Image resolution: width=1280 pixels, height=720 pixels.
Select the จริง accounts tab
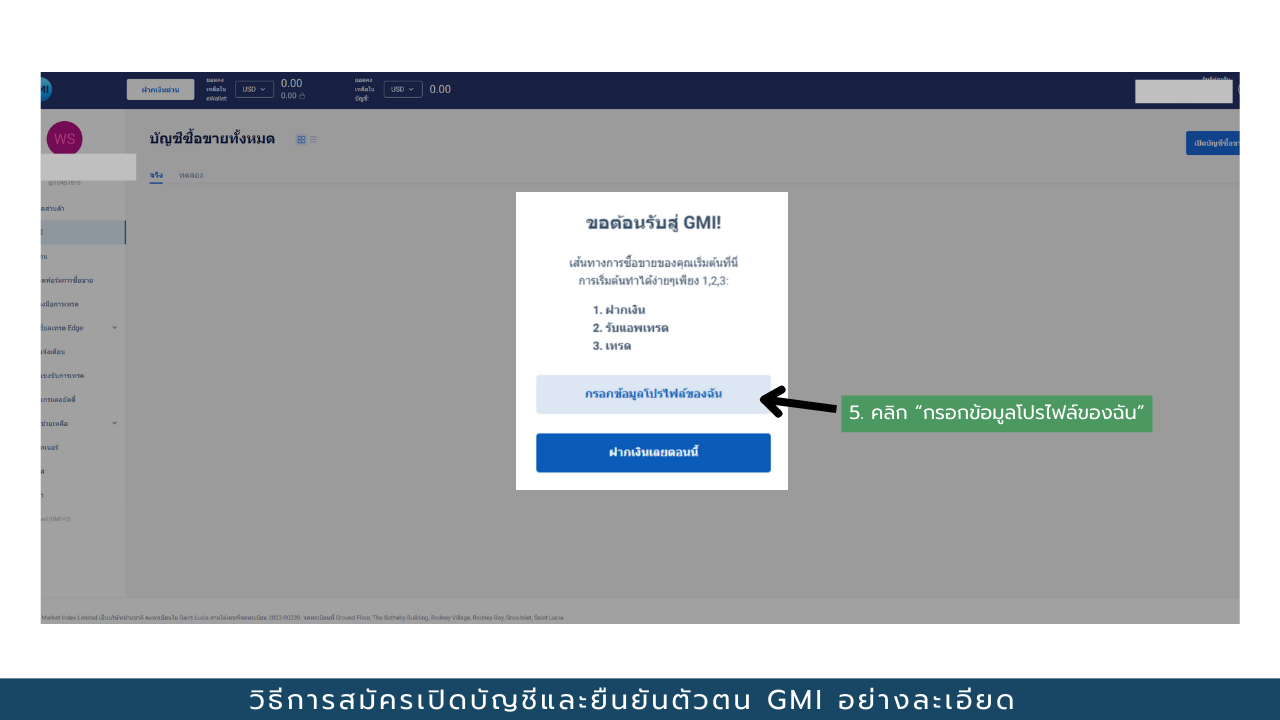pos(156,175)
